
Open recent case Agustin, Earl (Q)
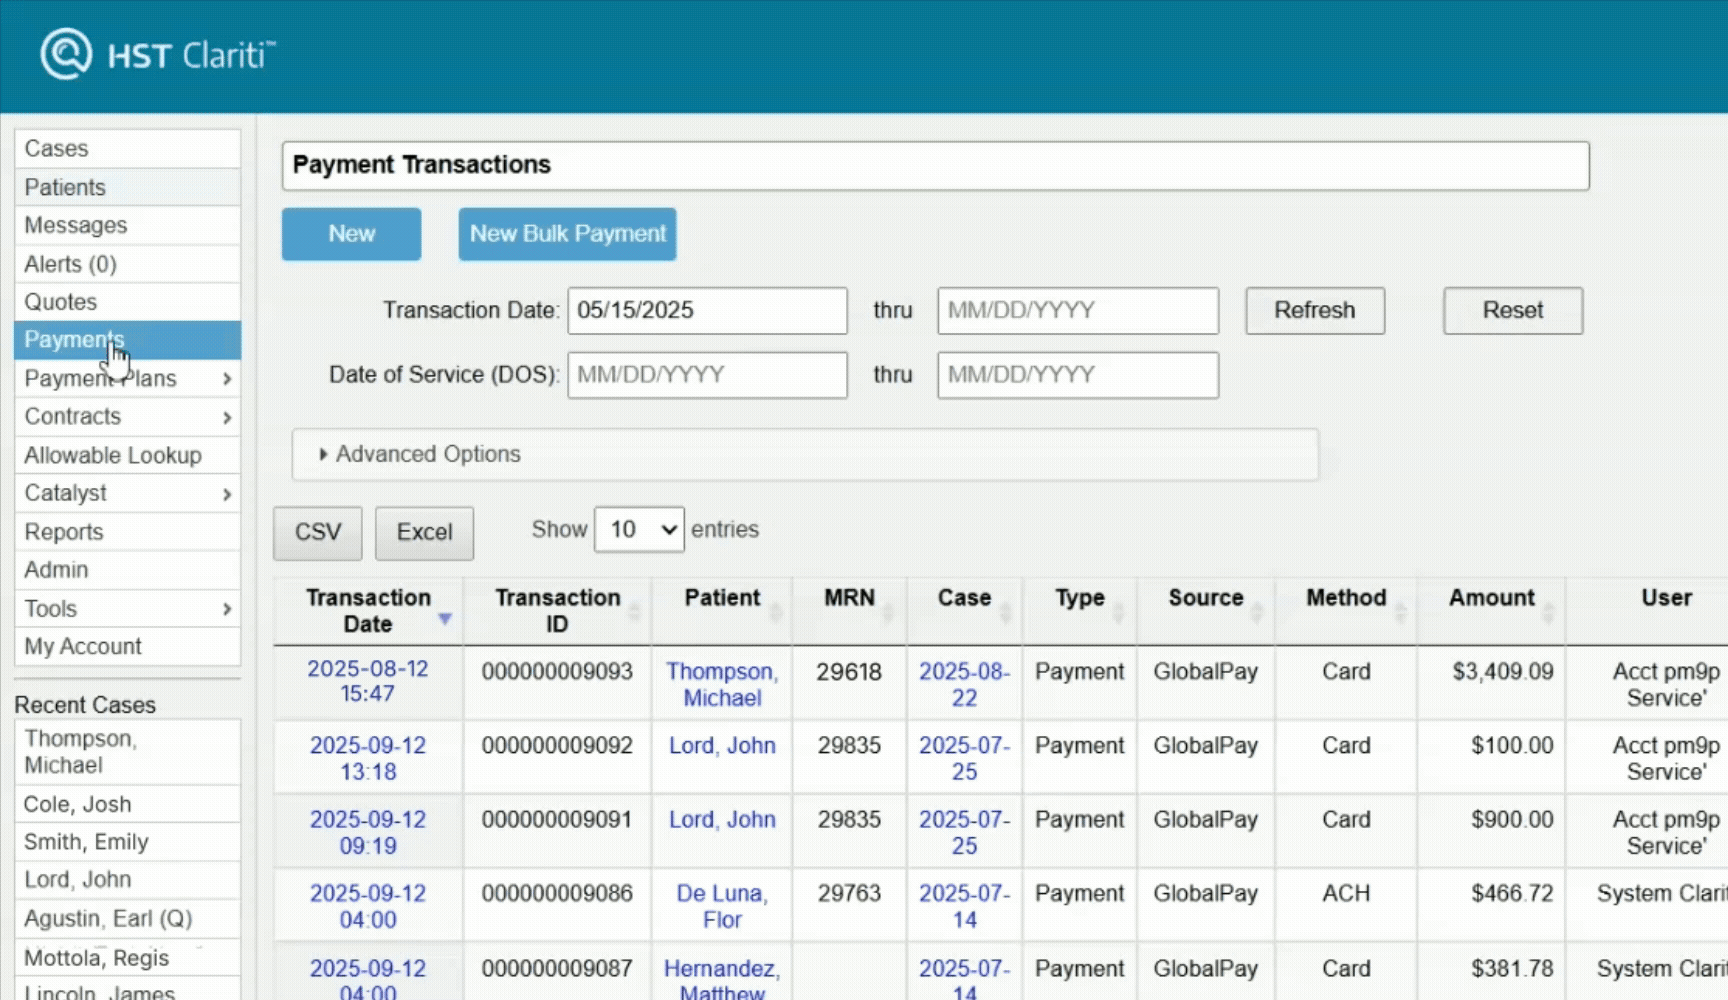pyautogui.click(x=127, y=919)
